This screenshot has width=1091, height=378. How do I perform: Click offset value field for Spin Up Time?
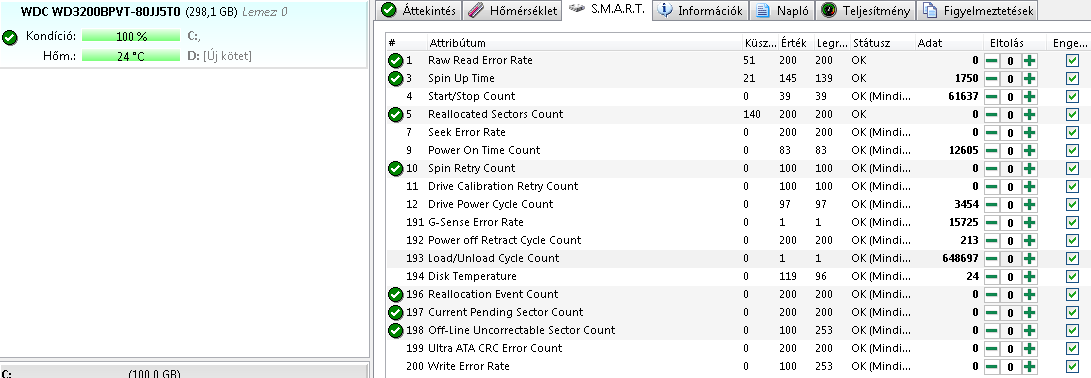pos(1010,79)
